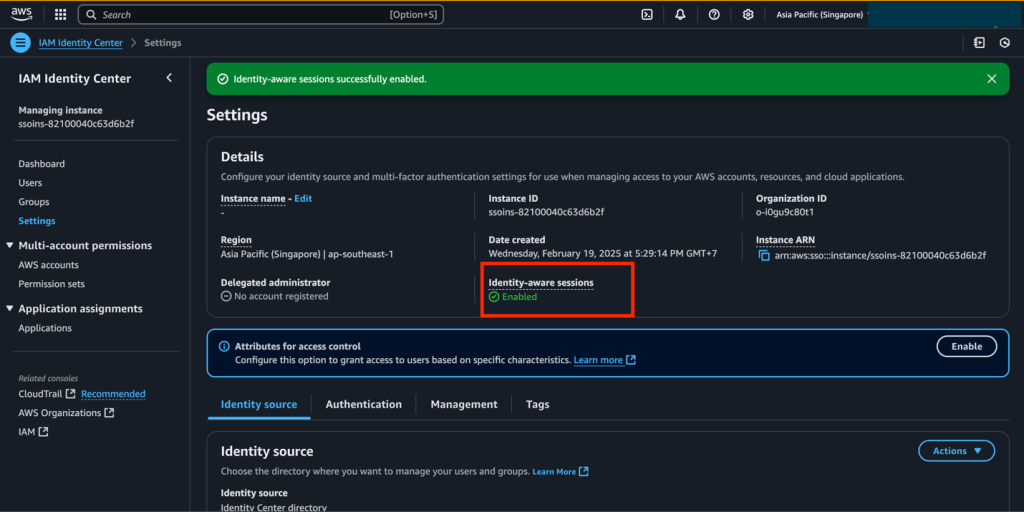
Task: Switch to the Identity source tab
Action: (x=259, y=404)
